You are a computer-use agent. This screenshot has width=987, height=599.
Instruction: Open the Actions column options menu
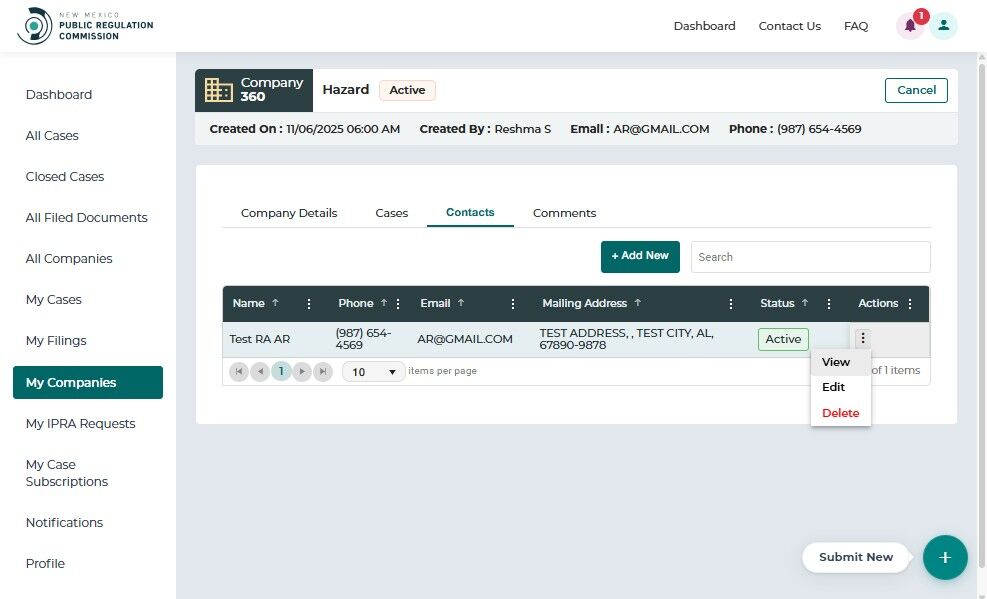[x=910, y=304]
